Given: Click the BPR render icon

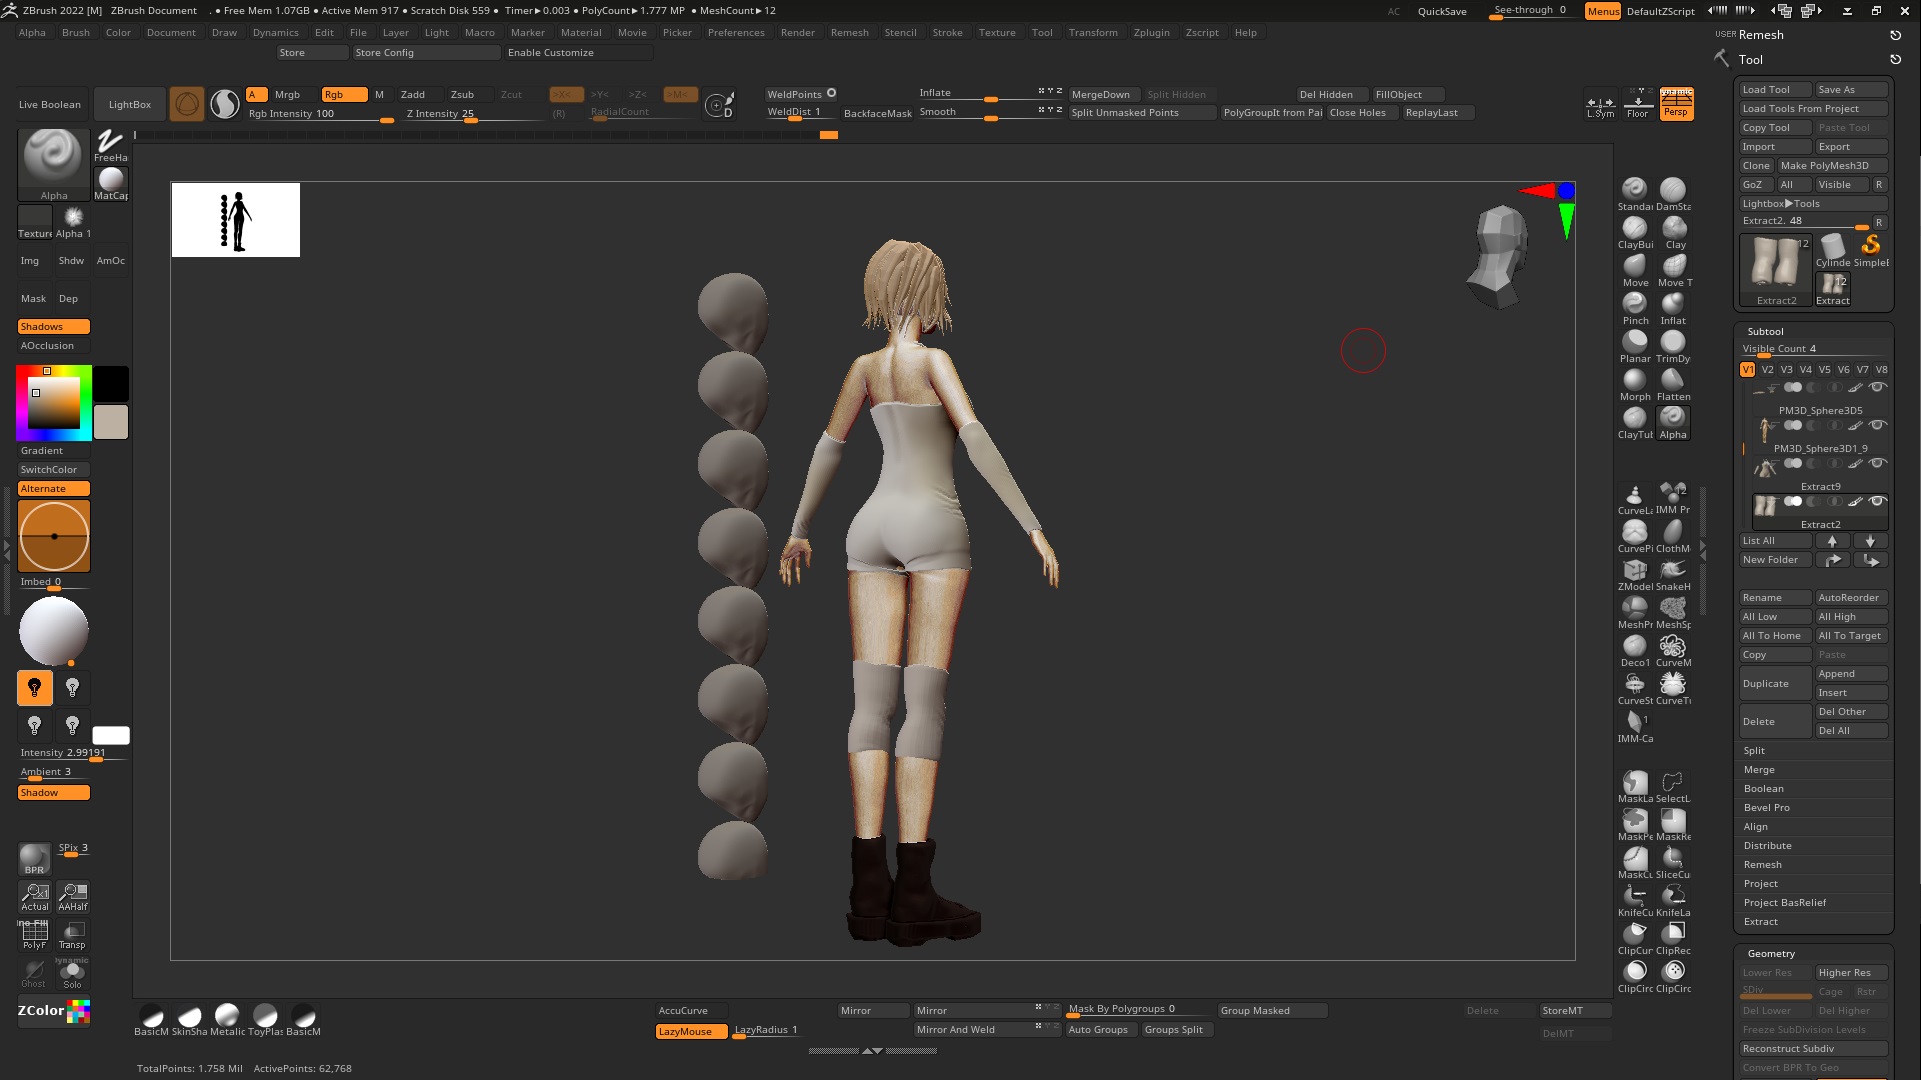Looking at the screenshot, I should click(34, 858).
